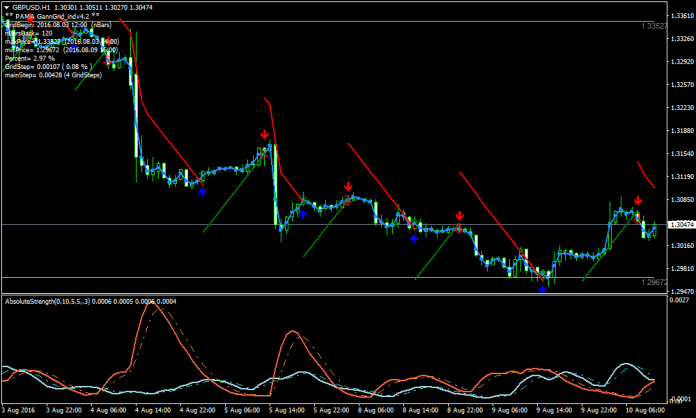Viewport: 696px width, 418px height.
Task: Click the blue buy arrow on 8 Aug
Action: pos(414,238)
